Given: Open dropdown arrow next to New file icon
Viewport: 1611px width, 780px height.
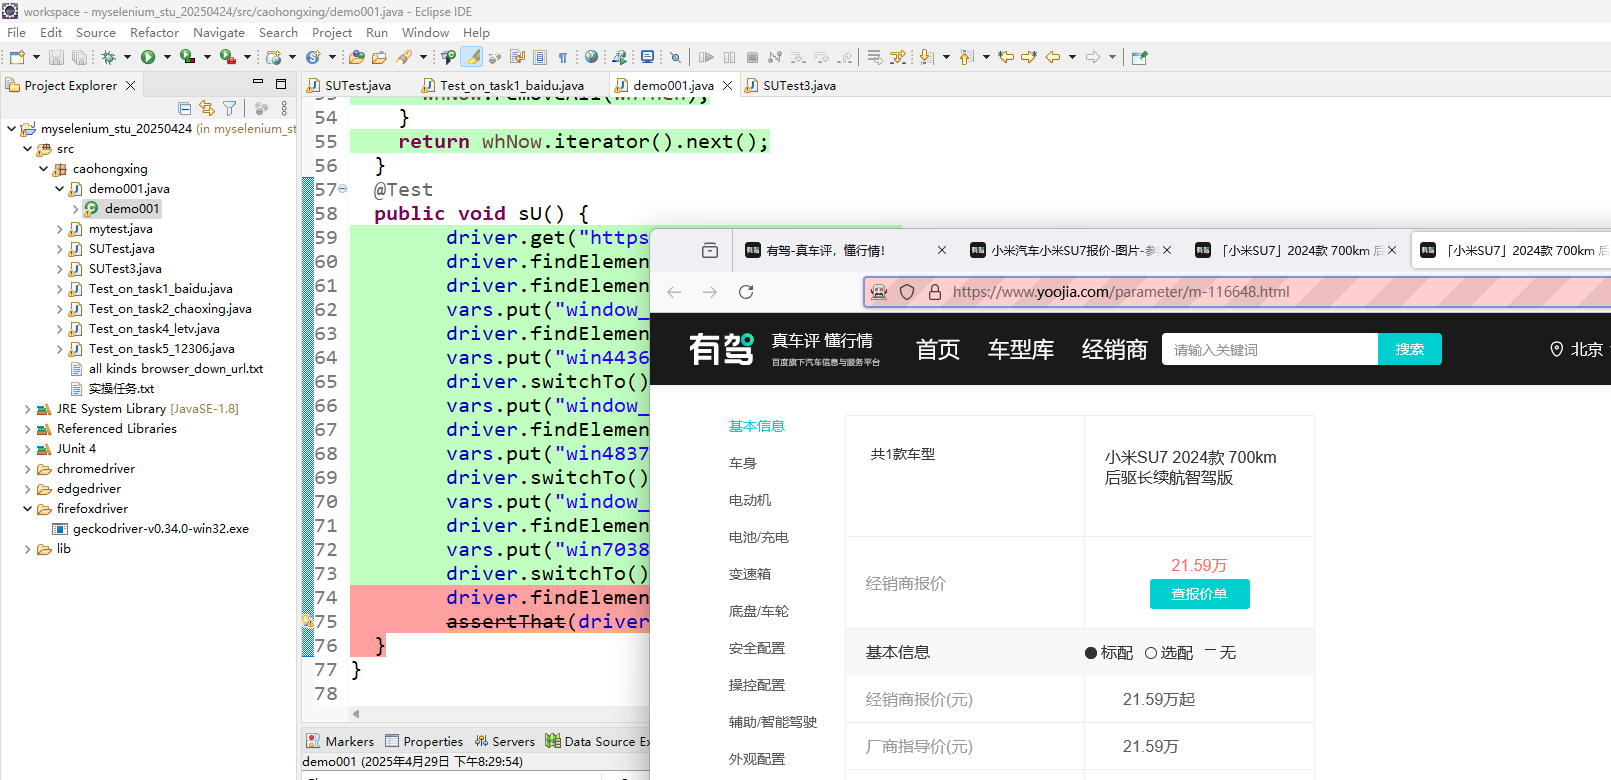Looking at the screenshot, I should (x=36, y=57).
